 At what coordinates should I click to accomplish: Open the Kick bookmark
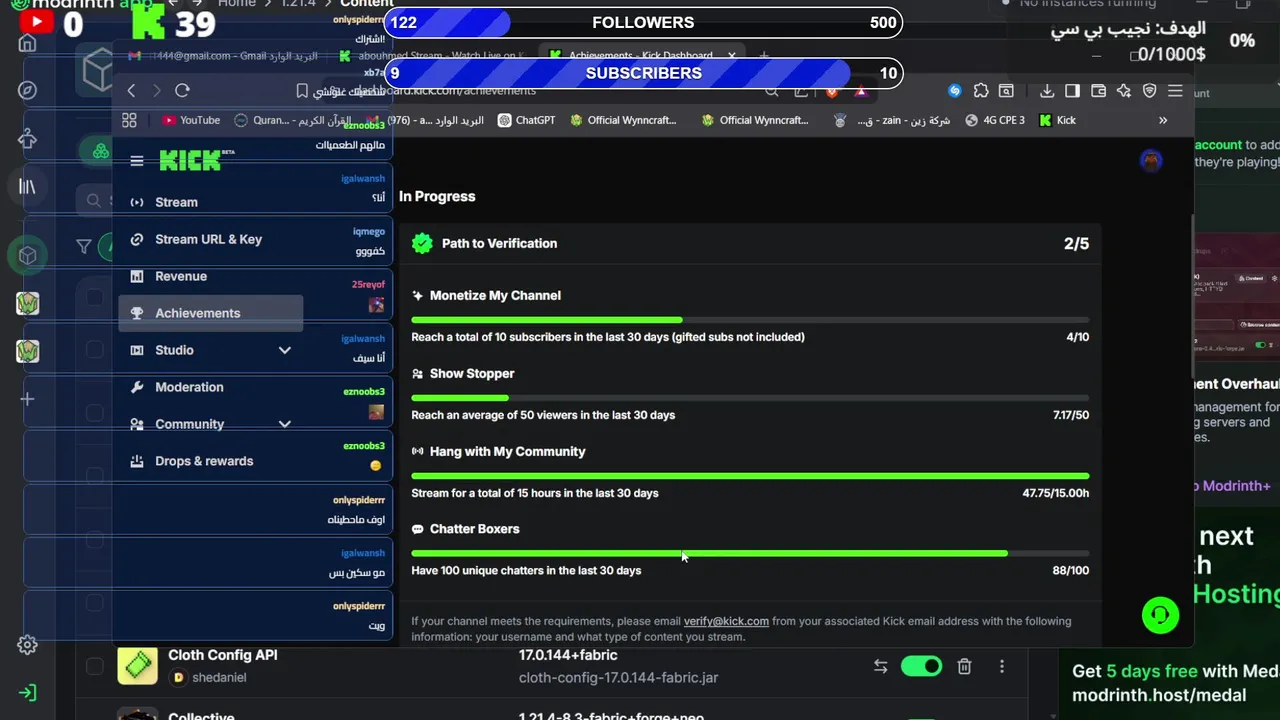pos(1058,120)
